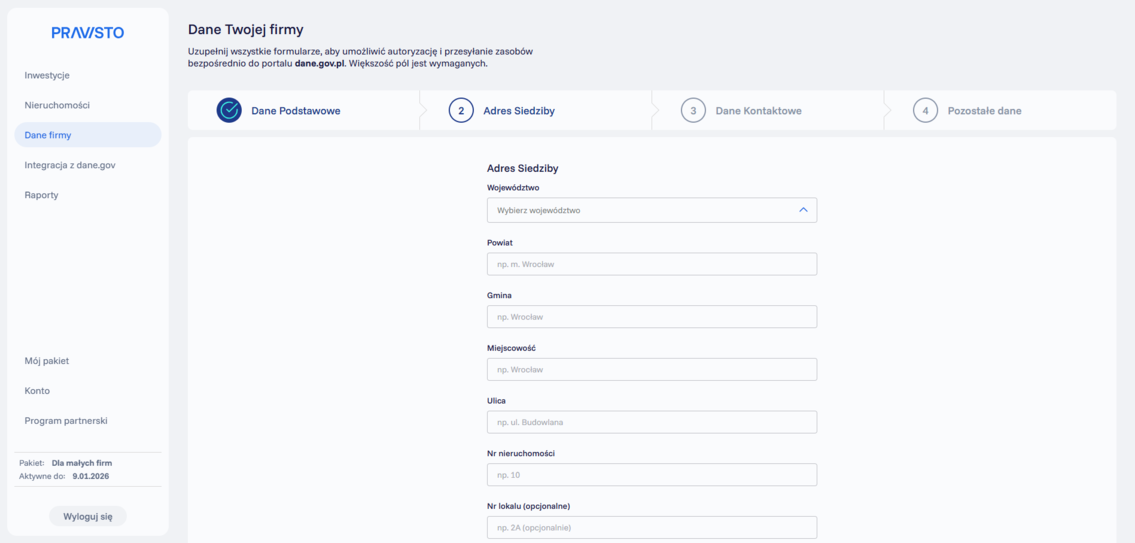Focus the Powiat input field
The height and width of the screenshot is (543, 1135).
[x=651, y=264]
